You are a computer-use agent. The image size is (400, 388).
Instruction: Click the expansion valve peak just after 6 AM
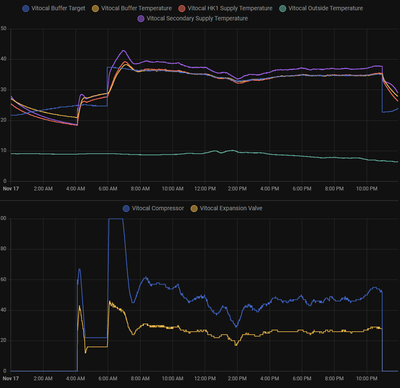[x=110, y=302]
